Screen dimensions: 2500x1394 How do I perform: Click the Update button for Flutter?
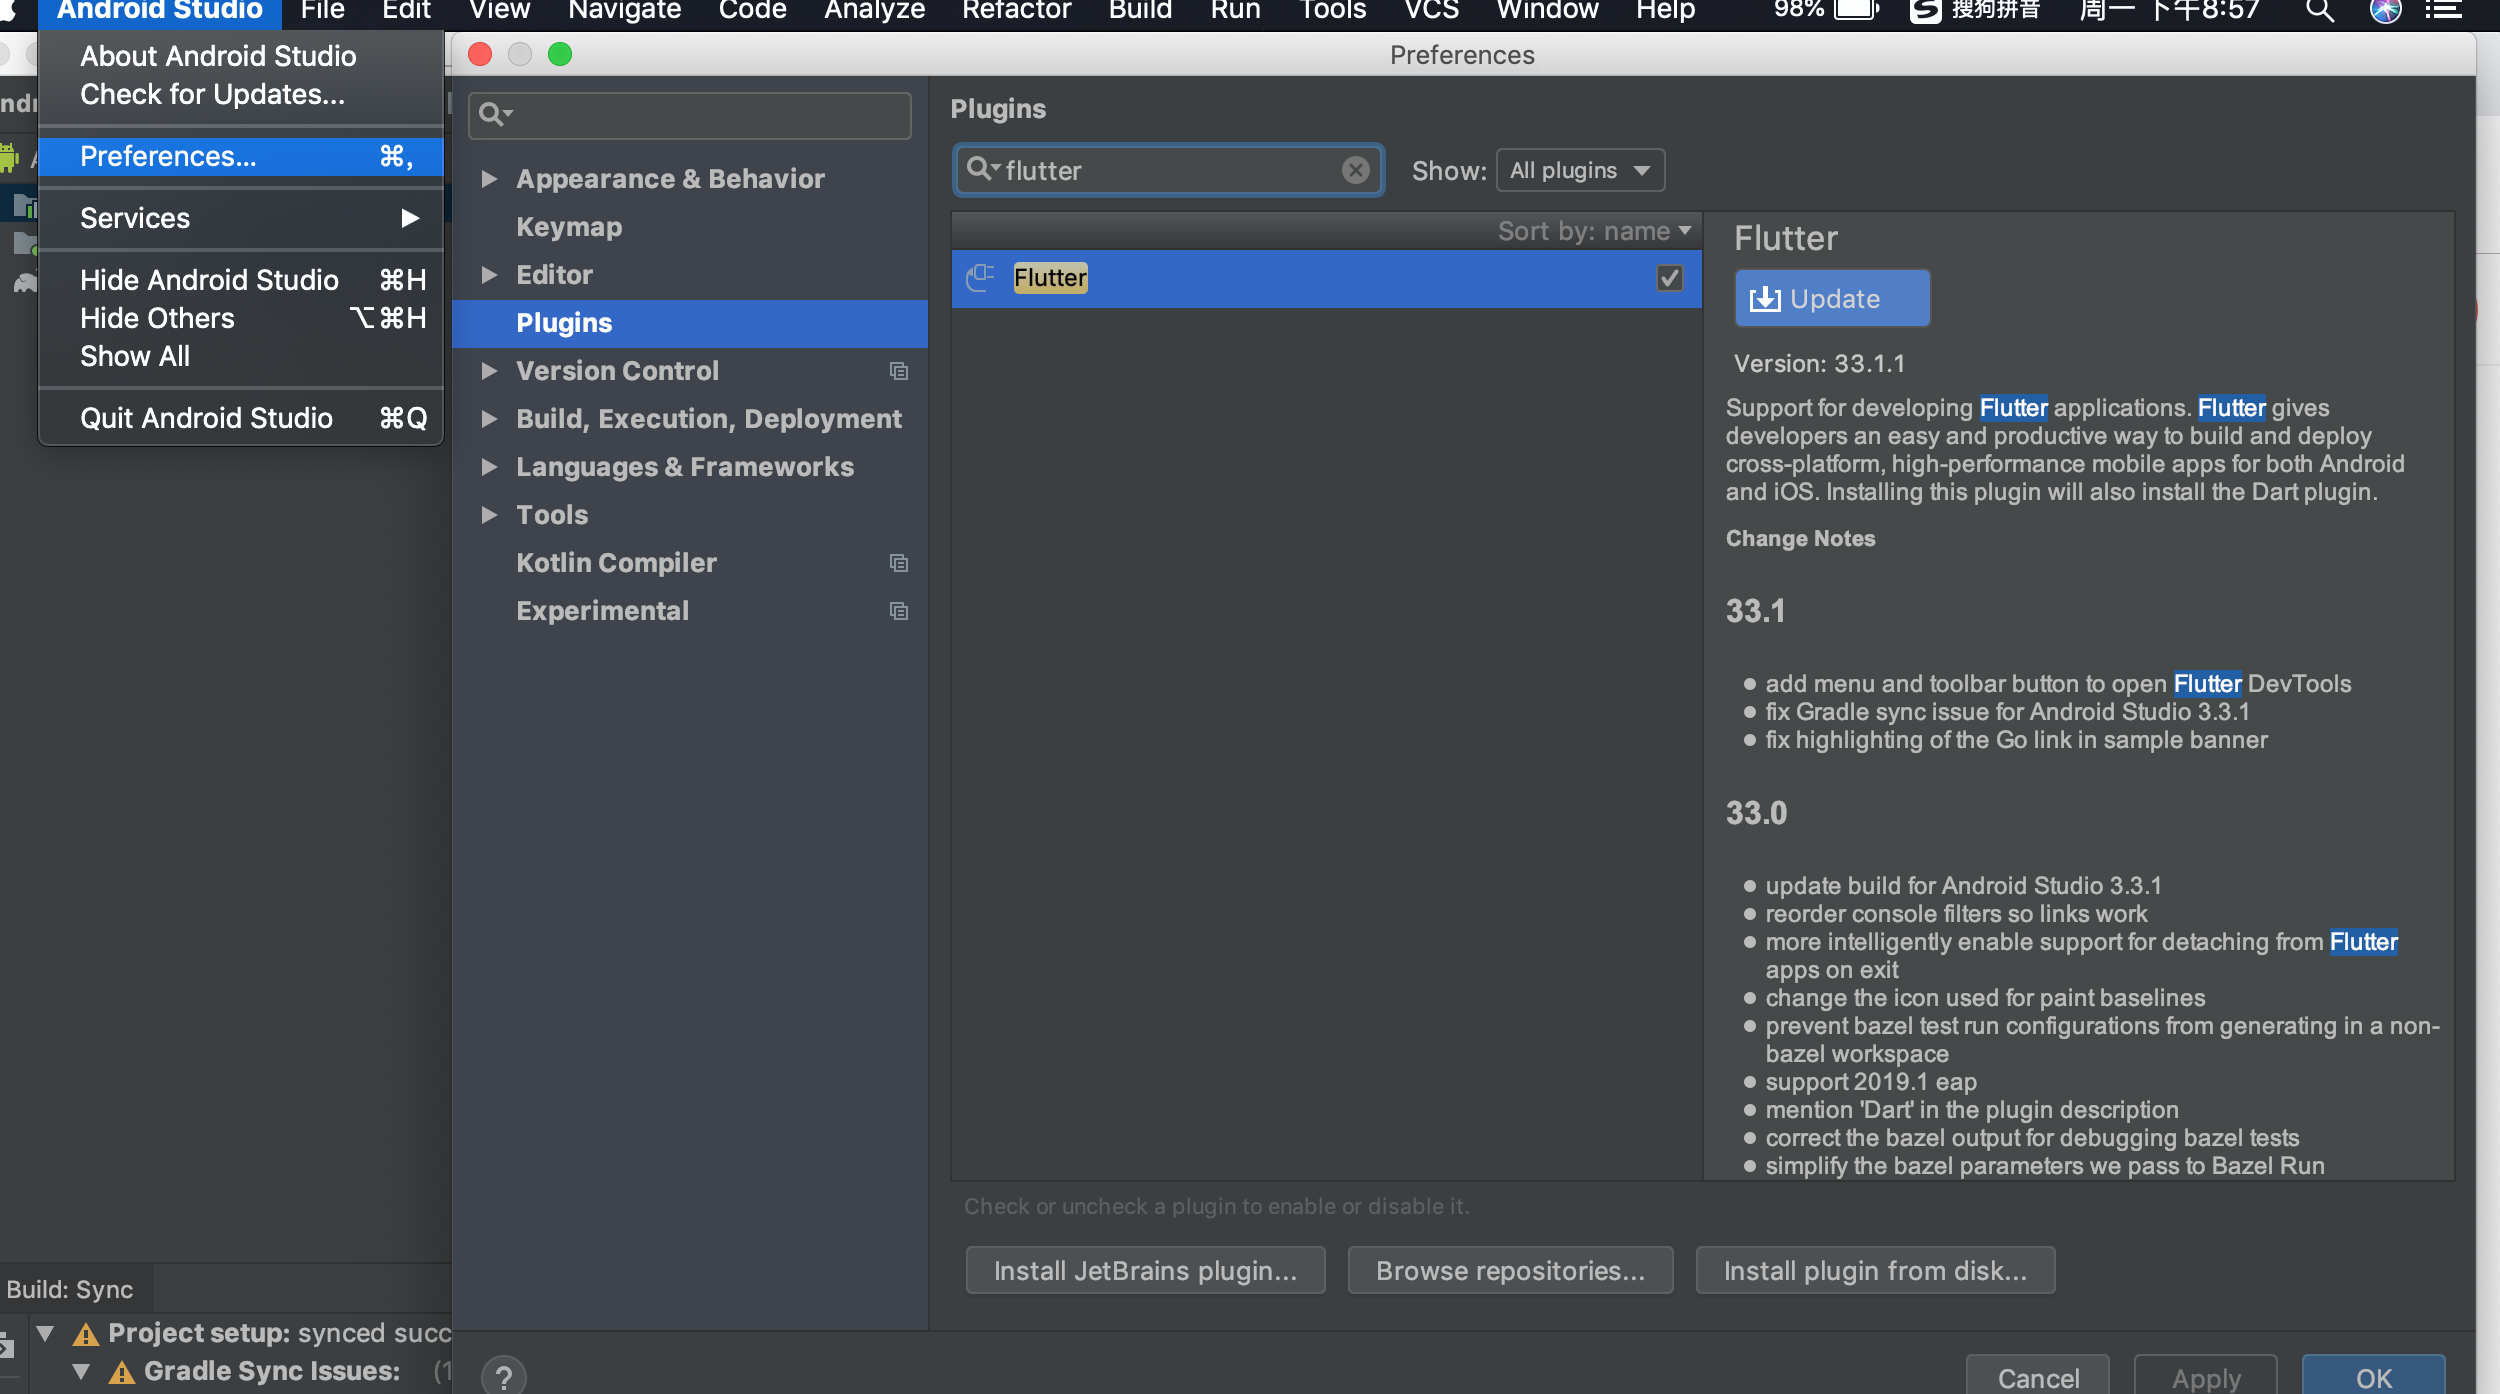point(1831,298)
